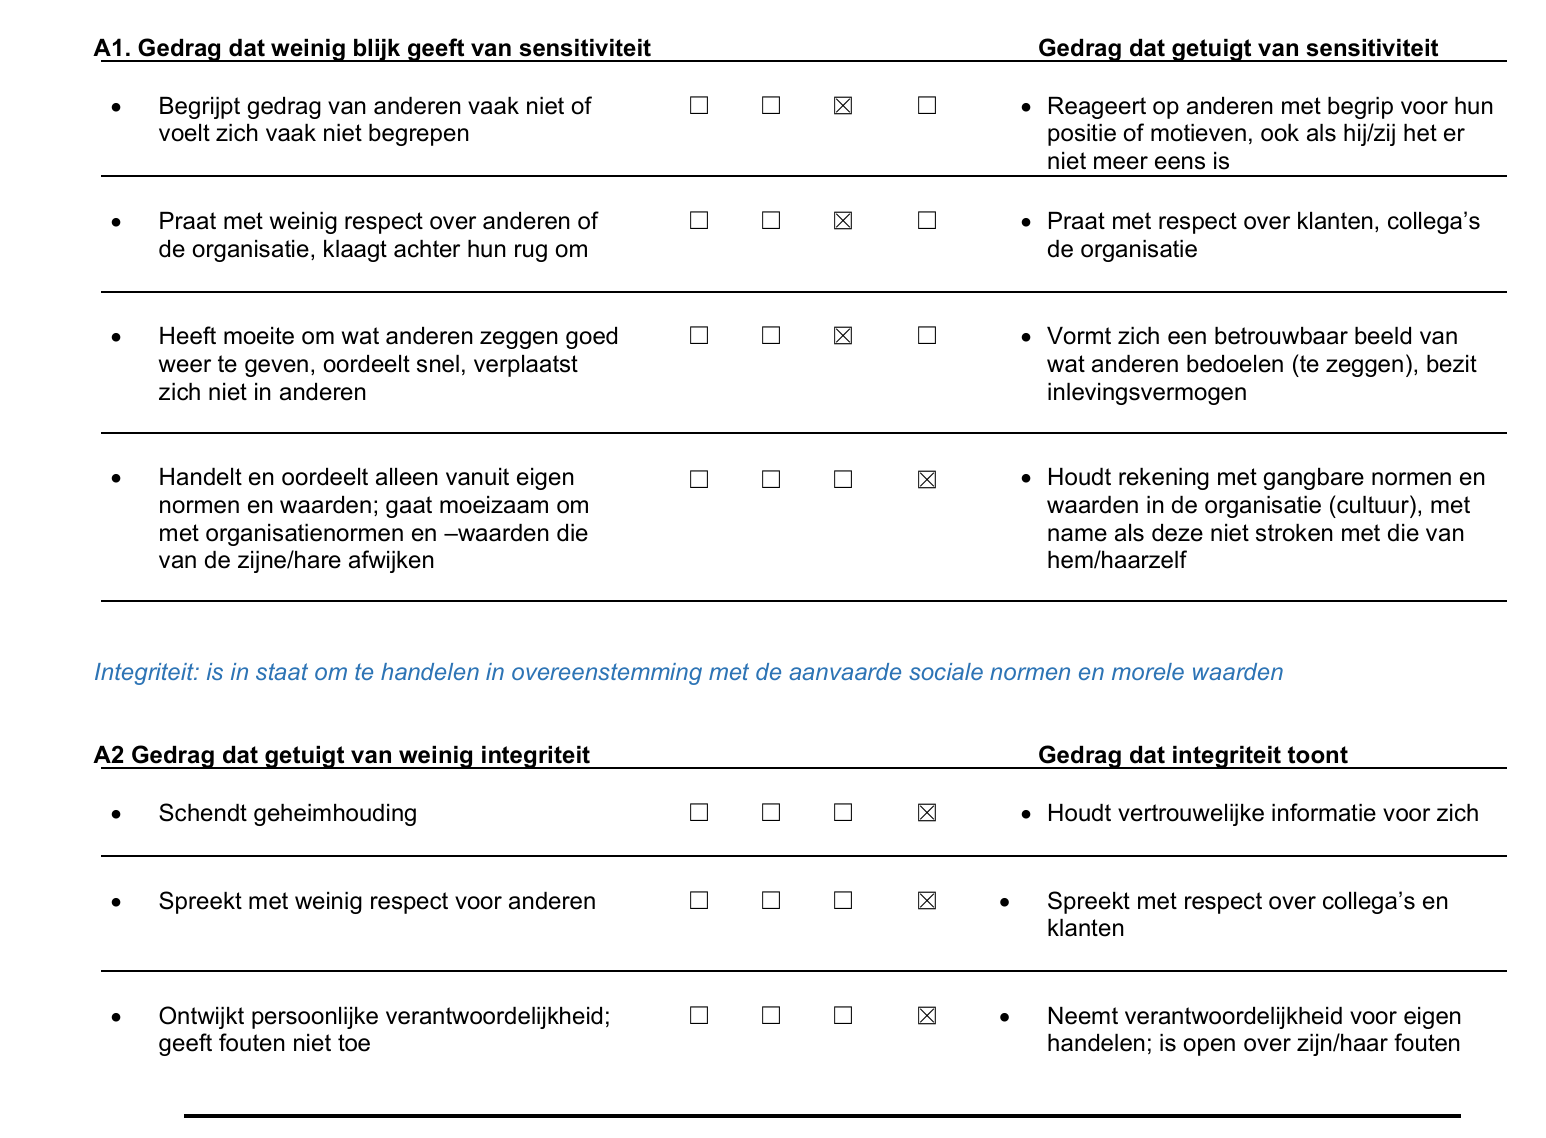Uncheck the marked box in 'Spreekt met weinig respect' row
The height and width of the screenshot is (1138, 1546).
927,900
